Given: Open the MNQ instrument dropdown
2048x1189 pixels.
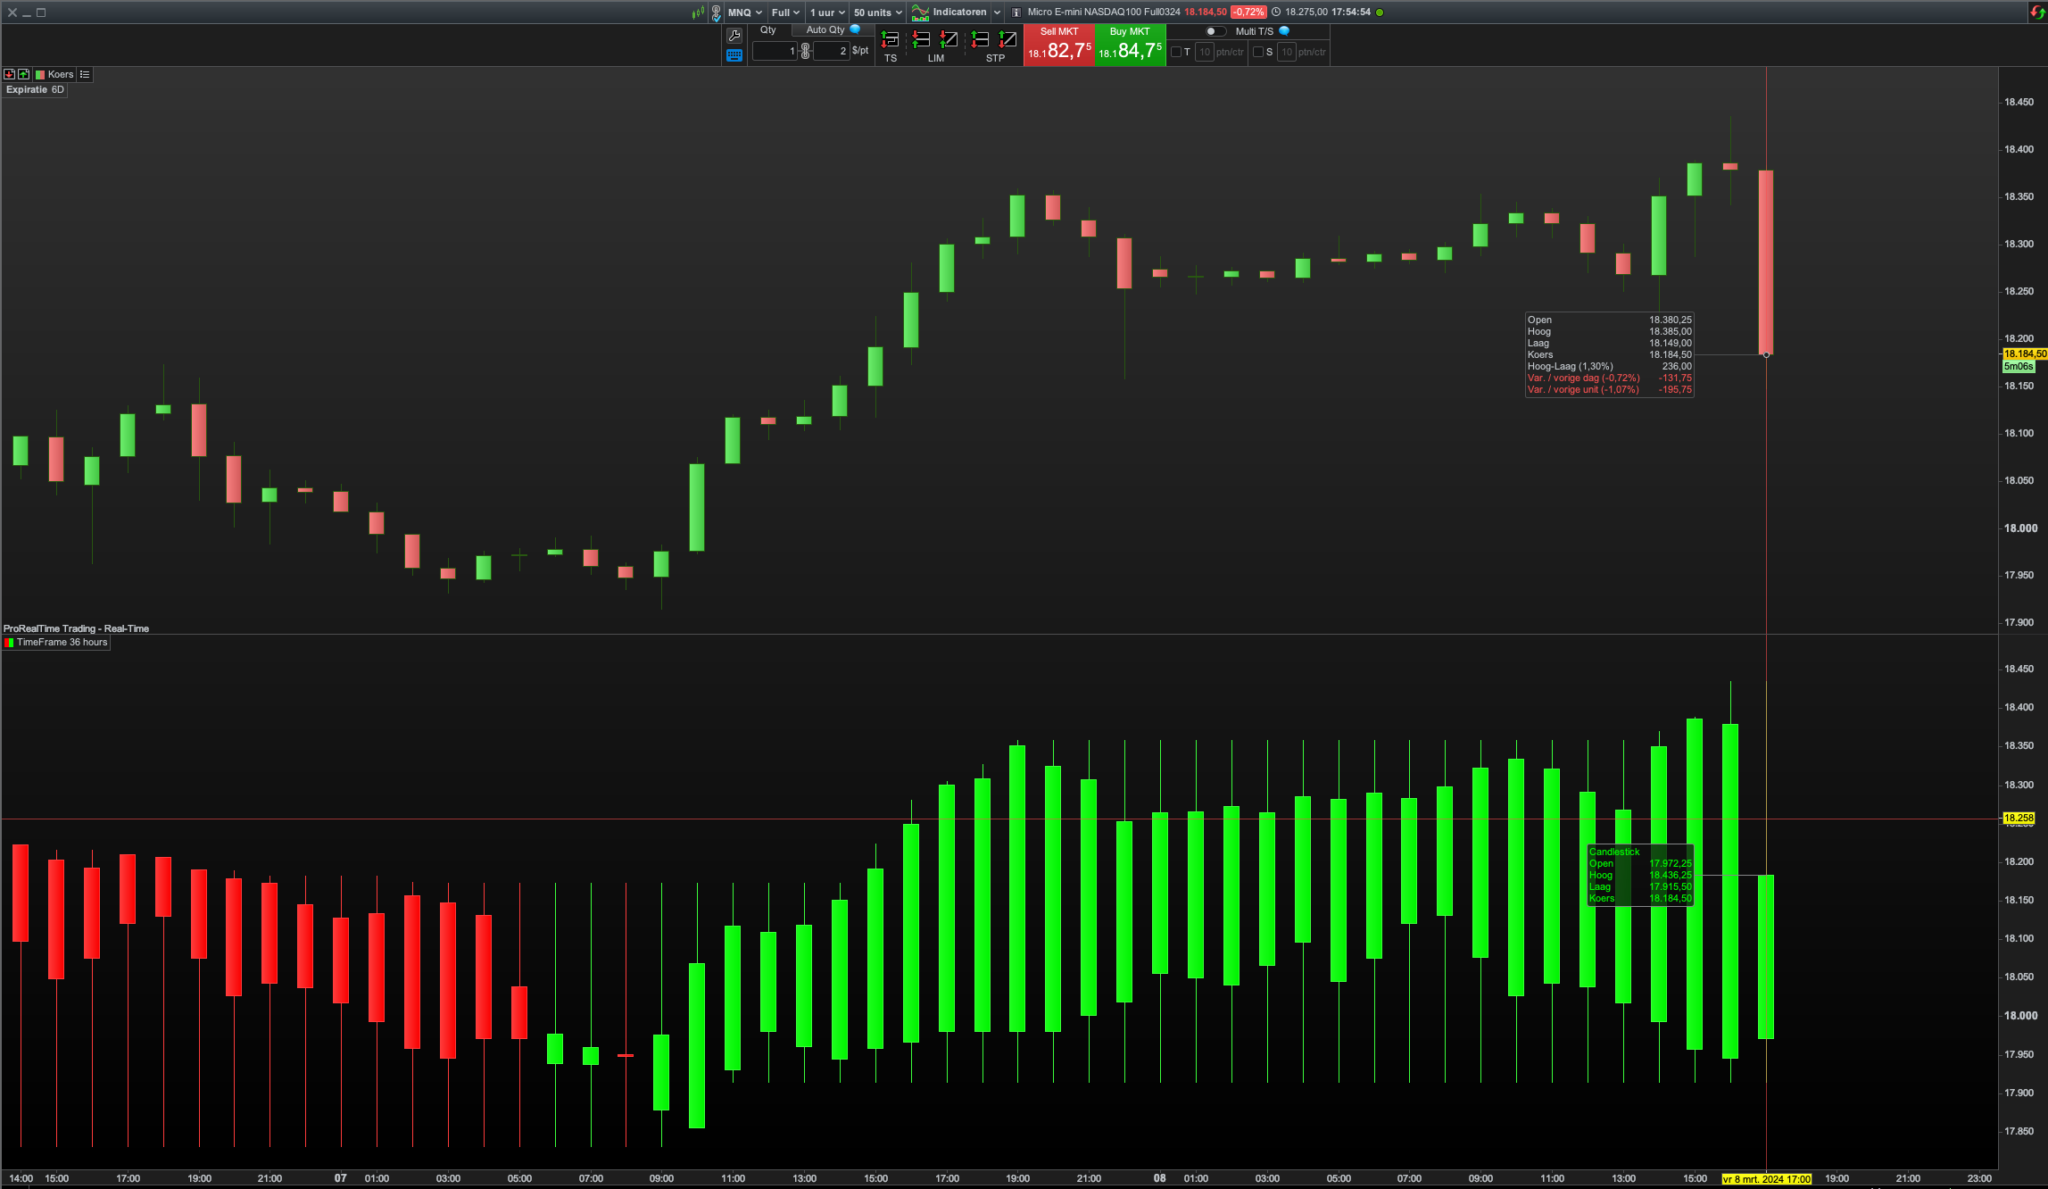Looking at the screenshot, I should [x=745, y=12].
